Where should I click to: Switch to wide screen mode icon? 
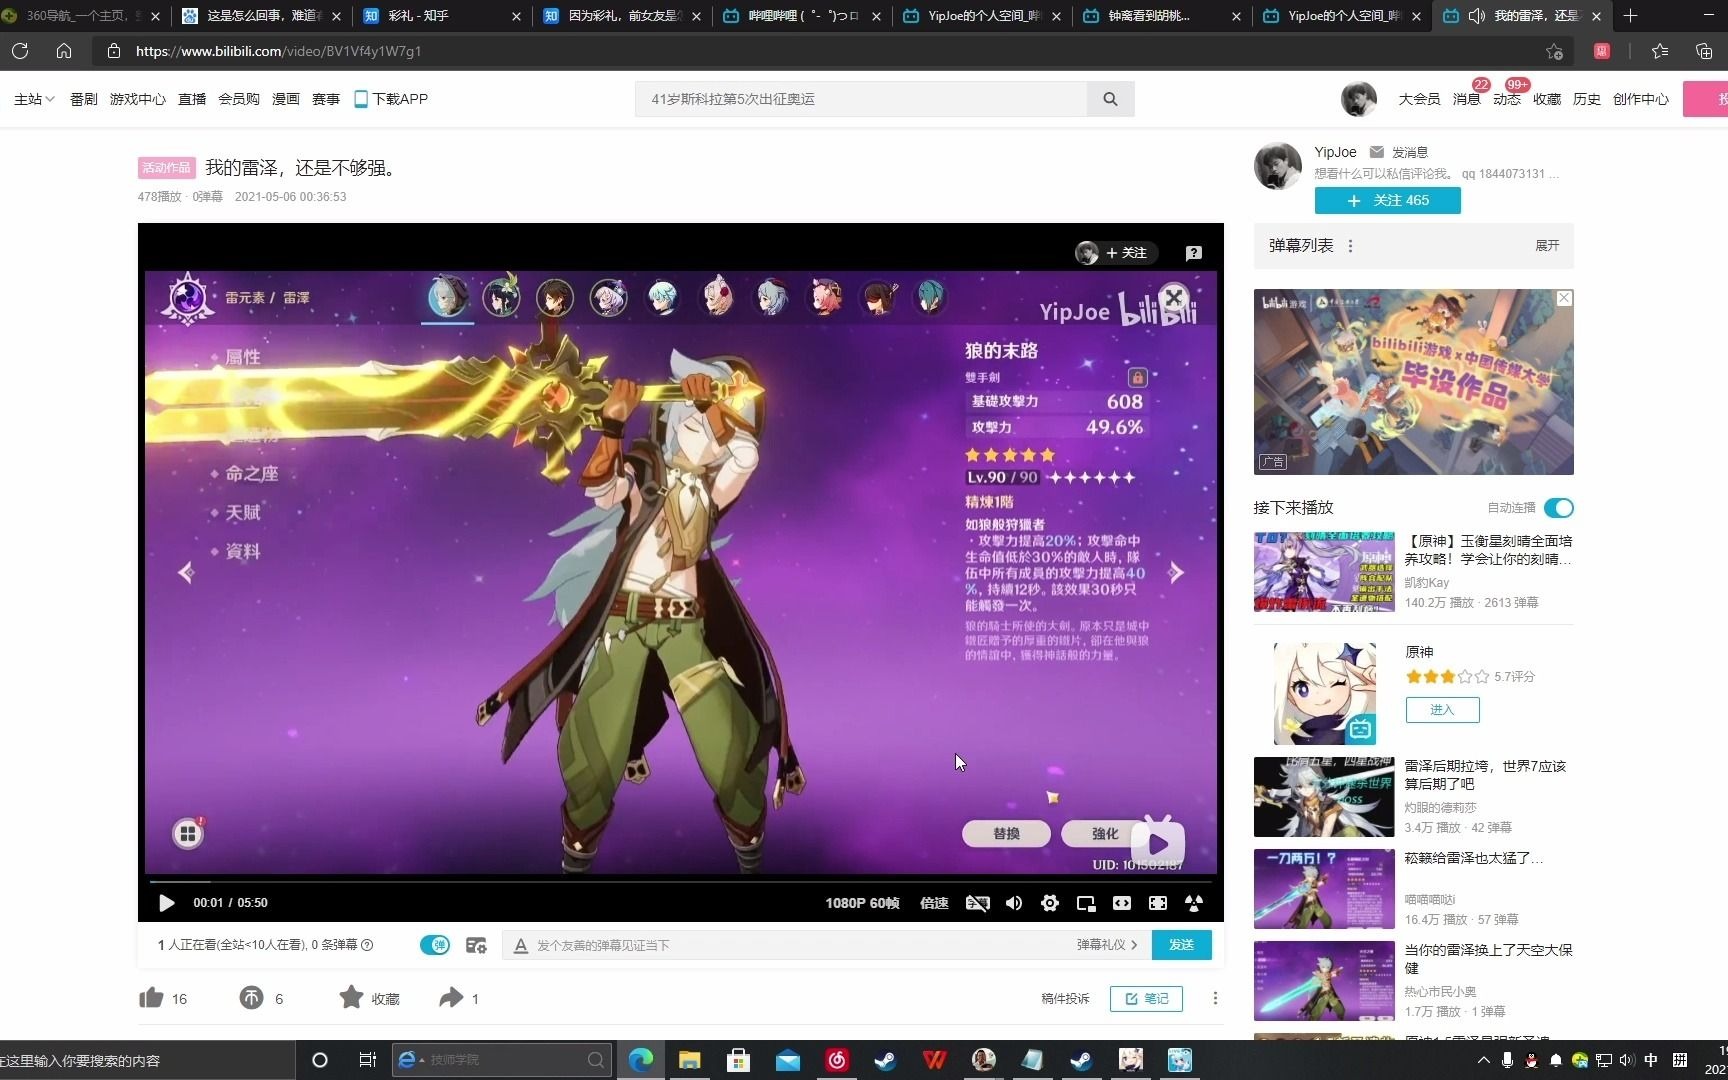coord(1122,903)
